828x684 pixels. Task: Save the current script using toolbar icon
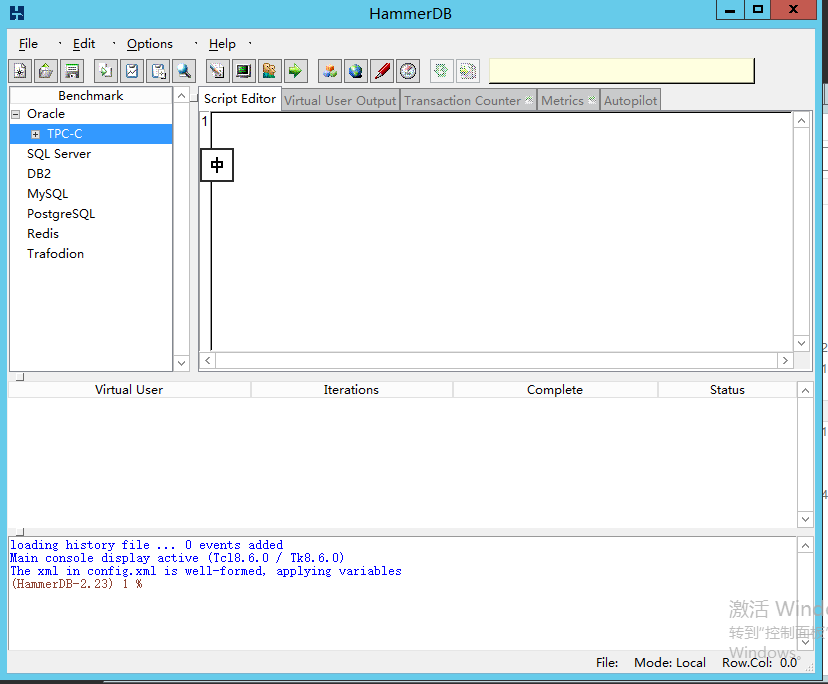[71, 70]
